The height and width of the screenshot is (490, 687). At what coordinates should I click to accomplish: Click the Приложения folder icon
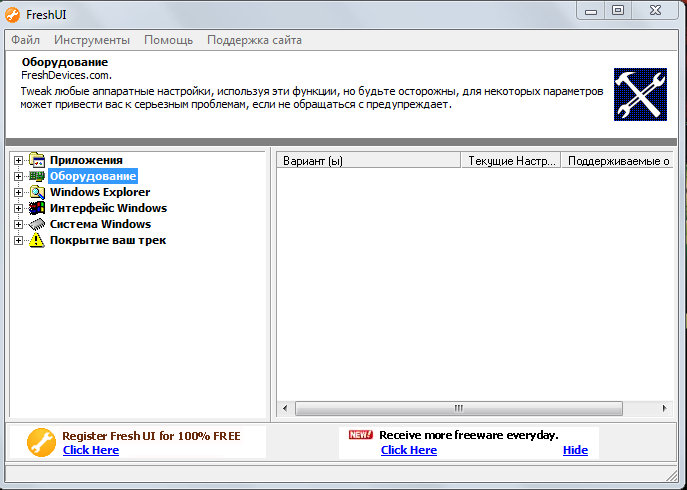tap(37, 160)
